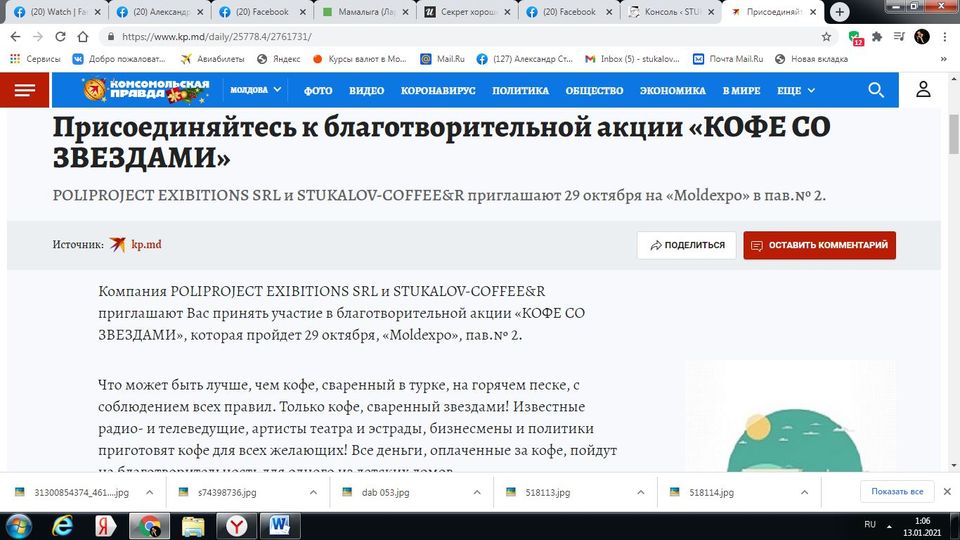This screenshot has height=540, width=960.
Task: Switch to the Мамалыга browser tab
Action: pyautogui.click(x=364, y=12)
